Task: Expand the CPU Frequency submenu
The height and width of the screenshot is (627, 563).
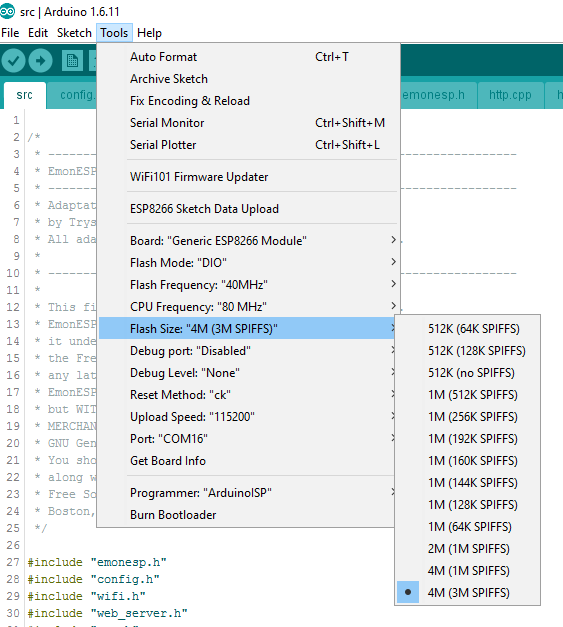Action: pyautogui.click(x=248, y=307)
